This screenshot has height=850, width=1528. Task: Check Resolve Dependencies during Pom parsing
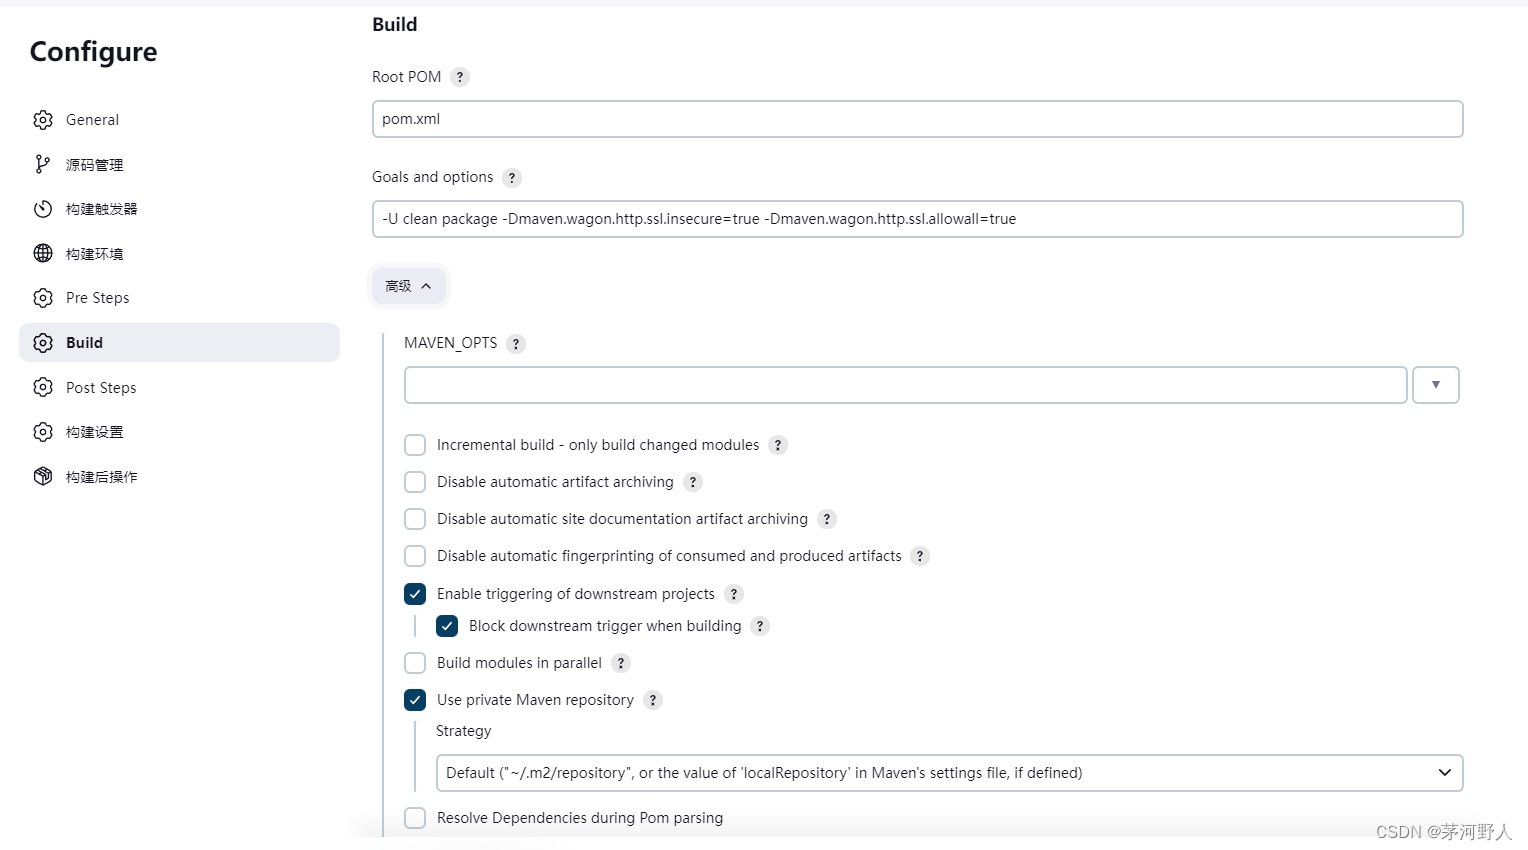coord(415,818)
